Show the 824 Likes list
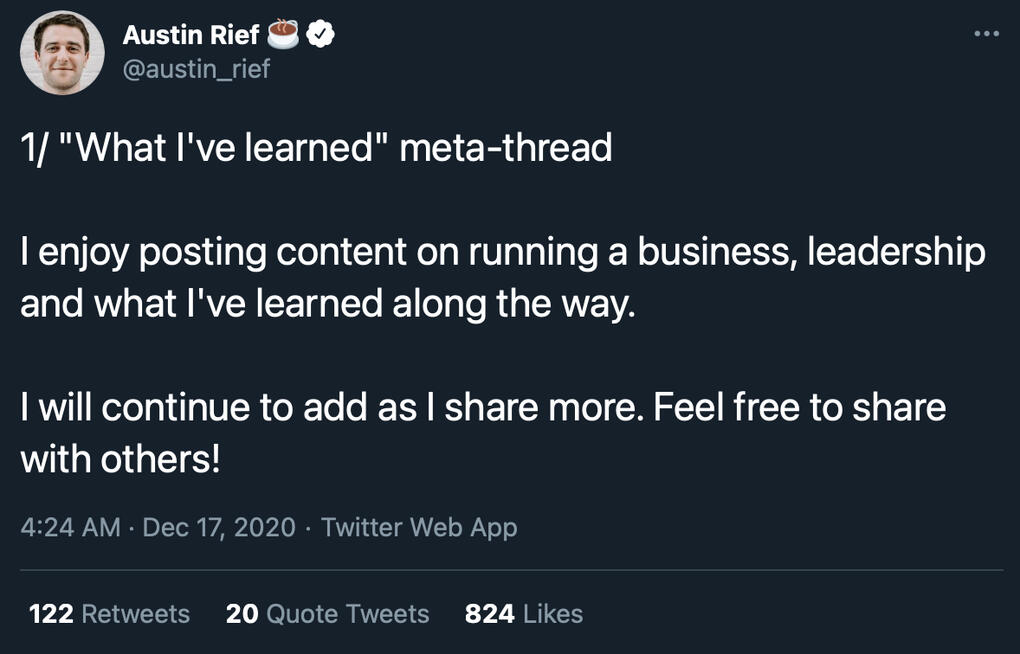 click(x=523, y=613)
